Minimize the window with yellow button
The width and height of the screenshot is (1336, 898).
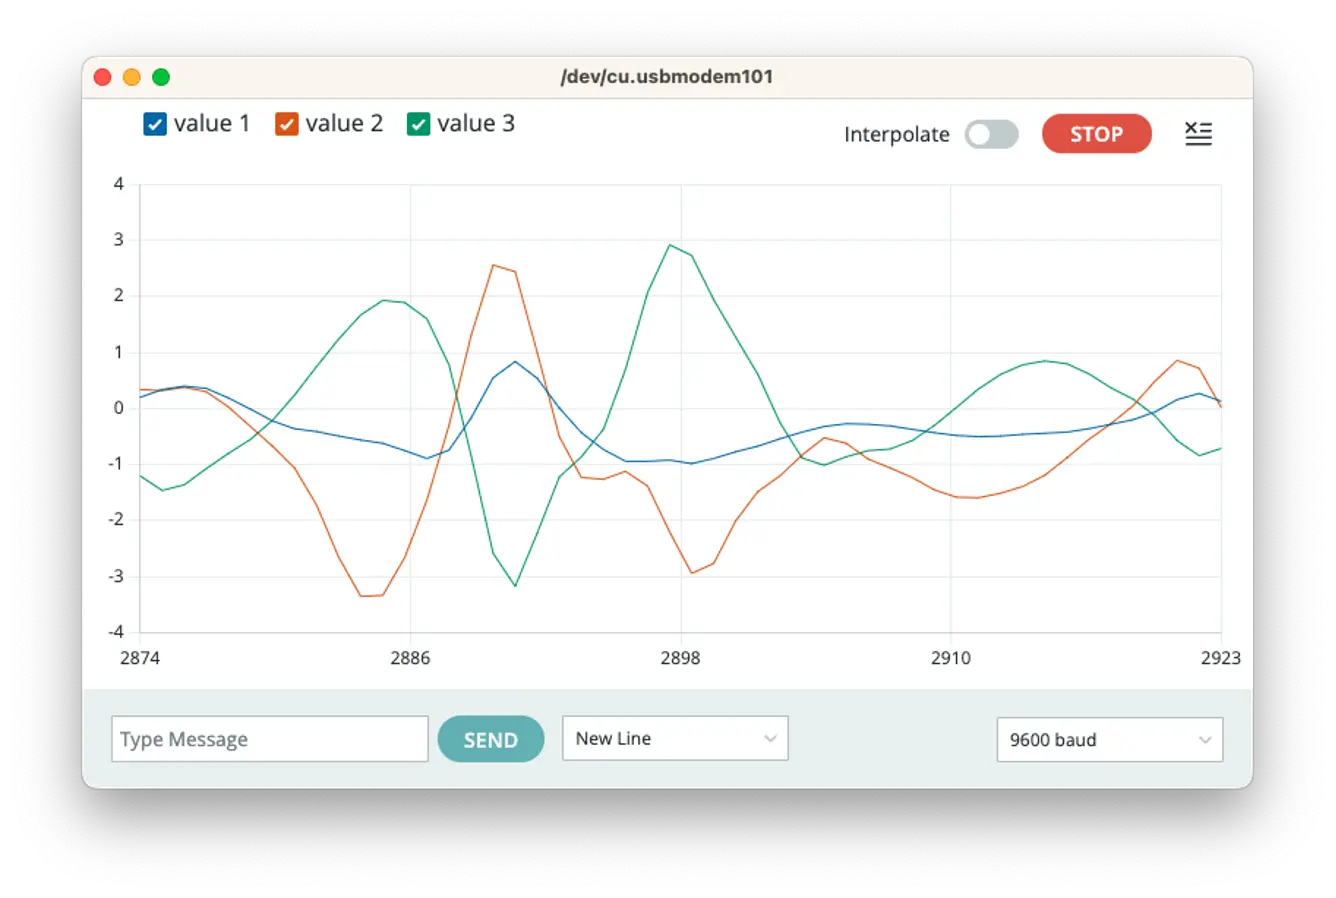click(x=131, y=77)
